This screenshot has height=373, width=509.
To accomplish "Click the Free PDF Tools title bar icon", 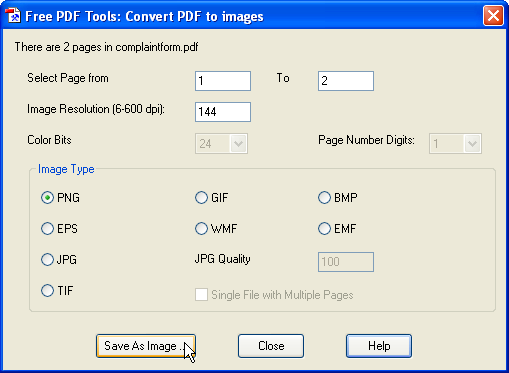I will 13,16.
